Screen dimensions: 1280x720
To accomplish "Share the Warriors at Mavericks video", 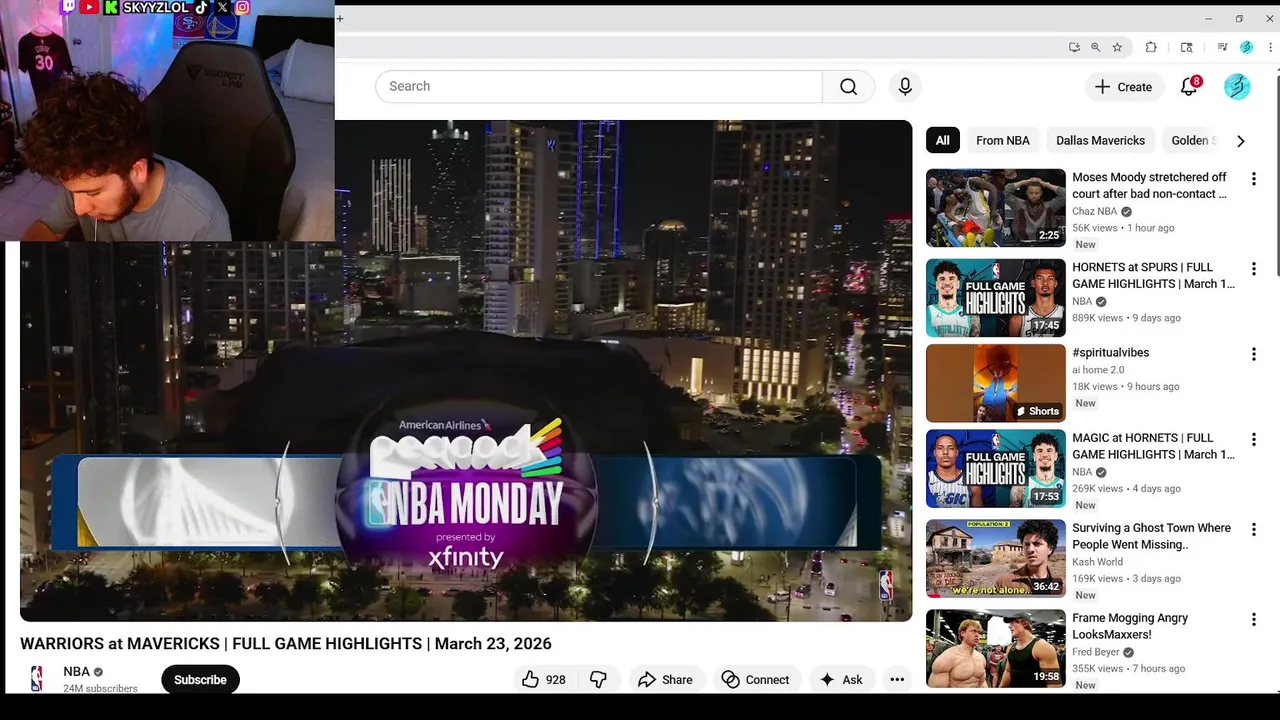I will (665, 680).
